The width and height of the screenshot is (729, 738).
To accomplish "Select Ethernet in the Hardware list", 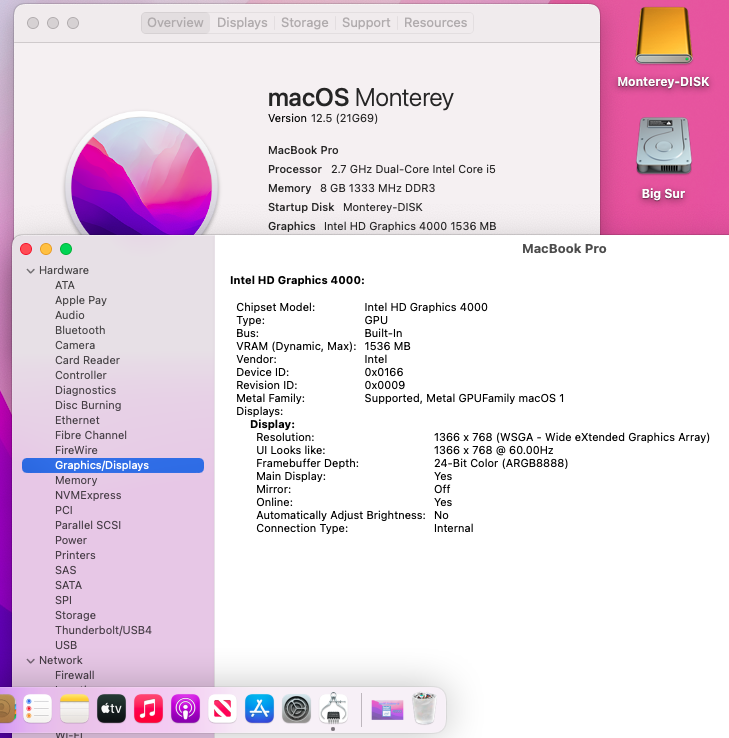I will pos(77,420).
